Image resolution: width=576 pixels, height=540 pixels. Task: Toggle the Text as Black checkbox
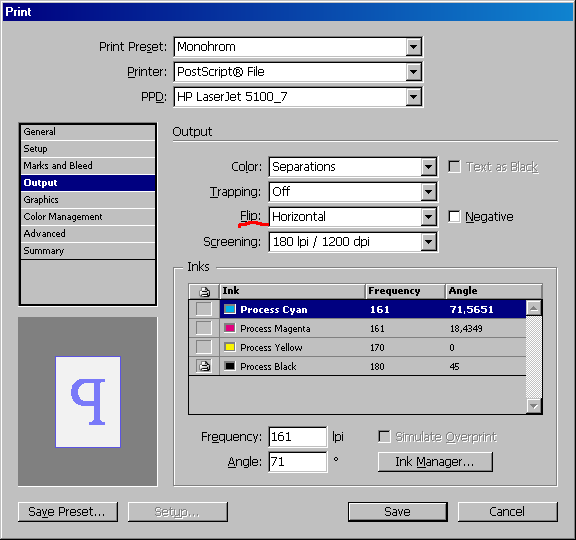point(454,167)
